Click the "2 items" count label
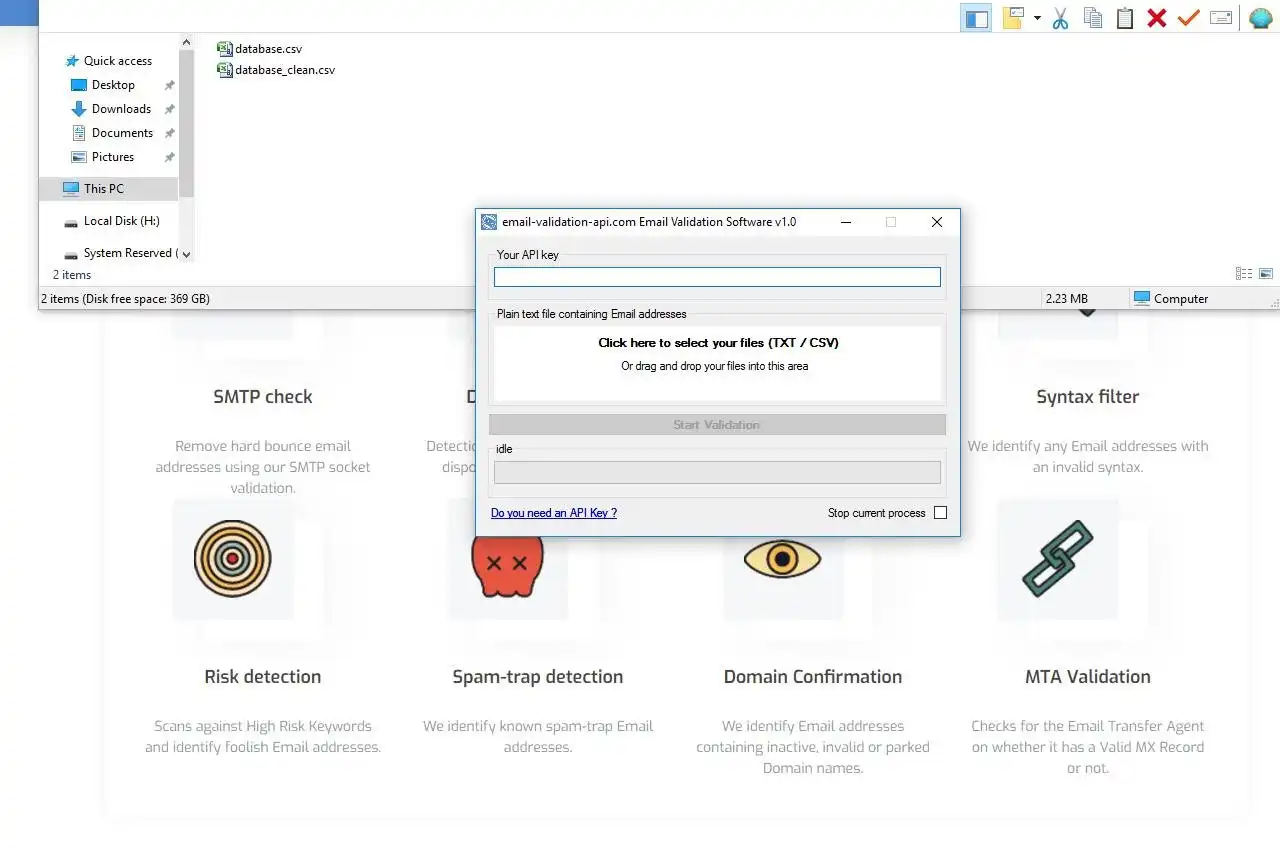The width and height of the screenshot is (1280, 850). [72, 275]
